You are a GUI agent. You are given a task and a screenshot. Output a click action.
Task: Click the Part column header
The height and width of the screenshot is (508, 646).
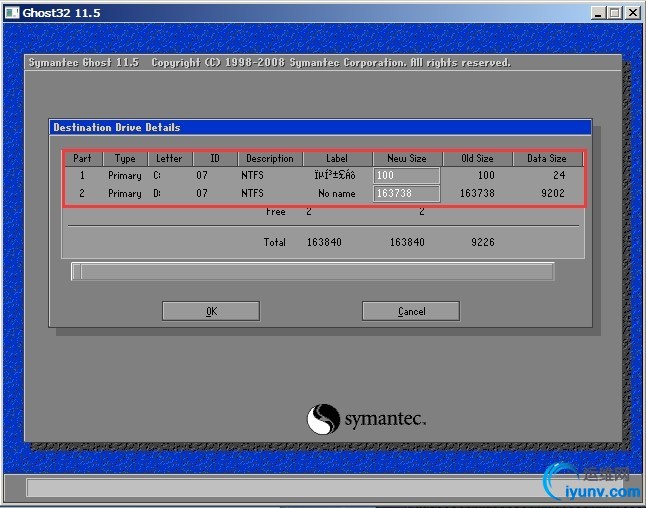point(82,158)
